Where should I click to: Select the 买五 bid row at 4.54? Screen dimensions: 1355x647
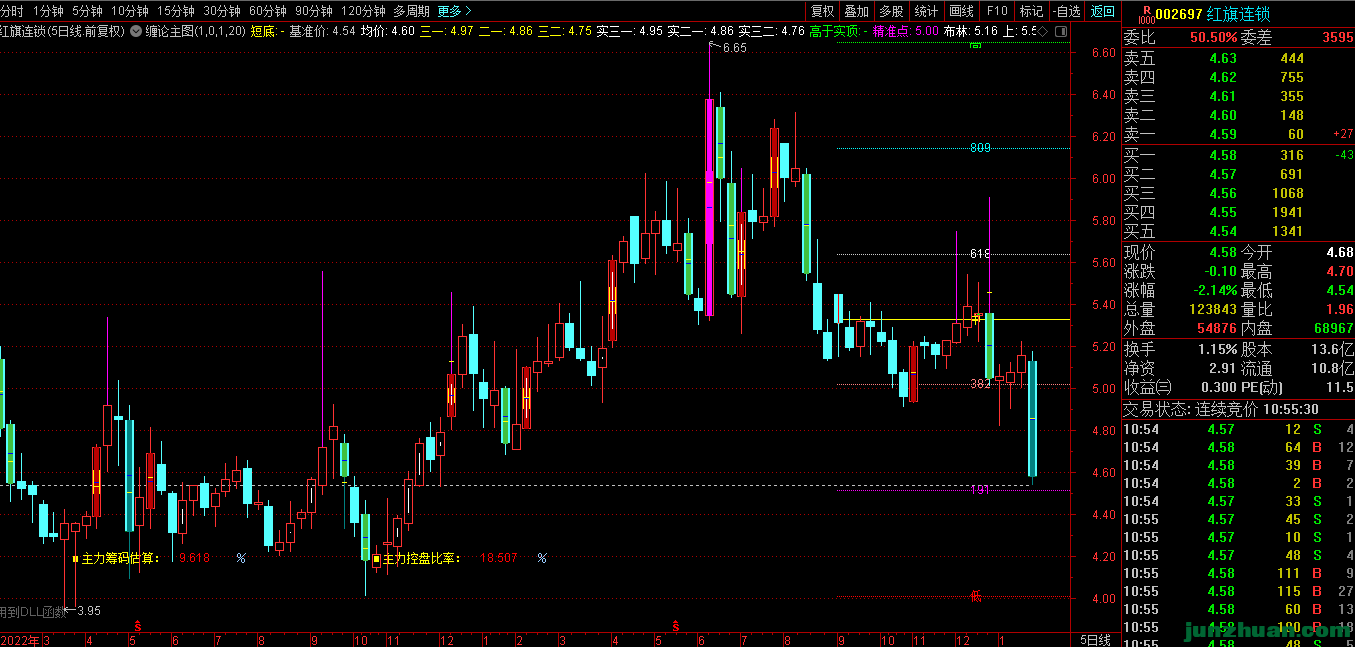tap(1238, 231)
